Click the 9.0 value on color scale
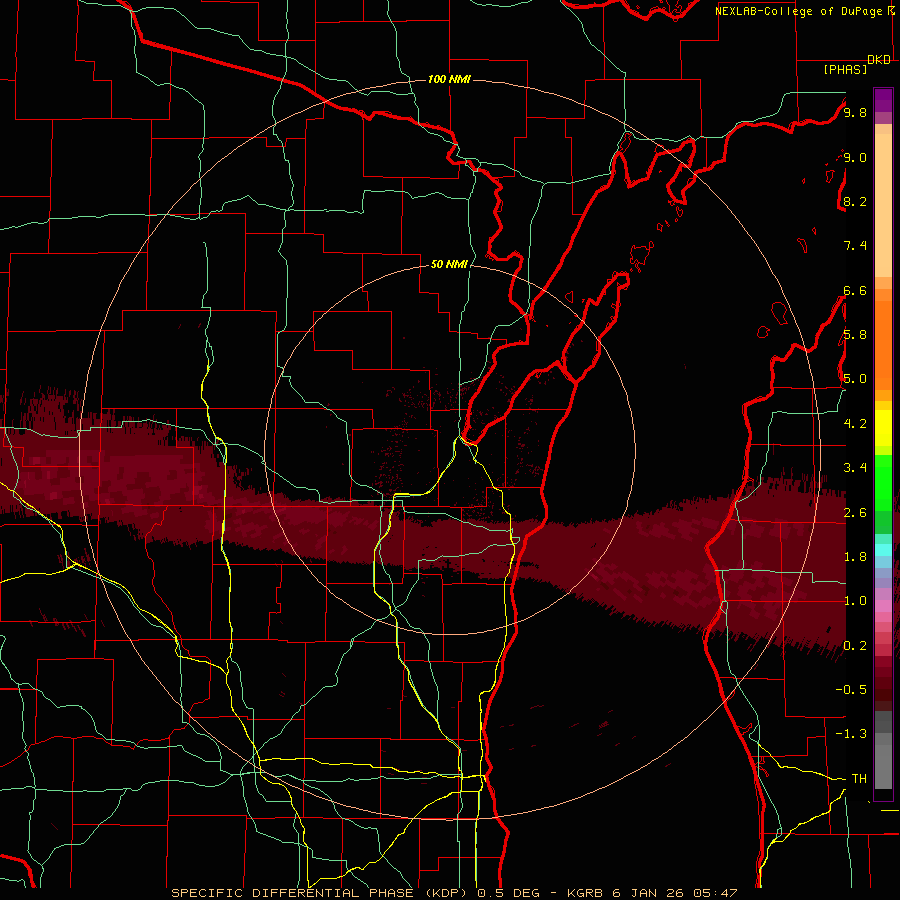900x900 pixels. pyautogui.click(x=855, y=157)
